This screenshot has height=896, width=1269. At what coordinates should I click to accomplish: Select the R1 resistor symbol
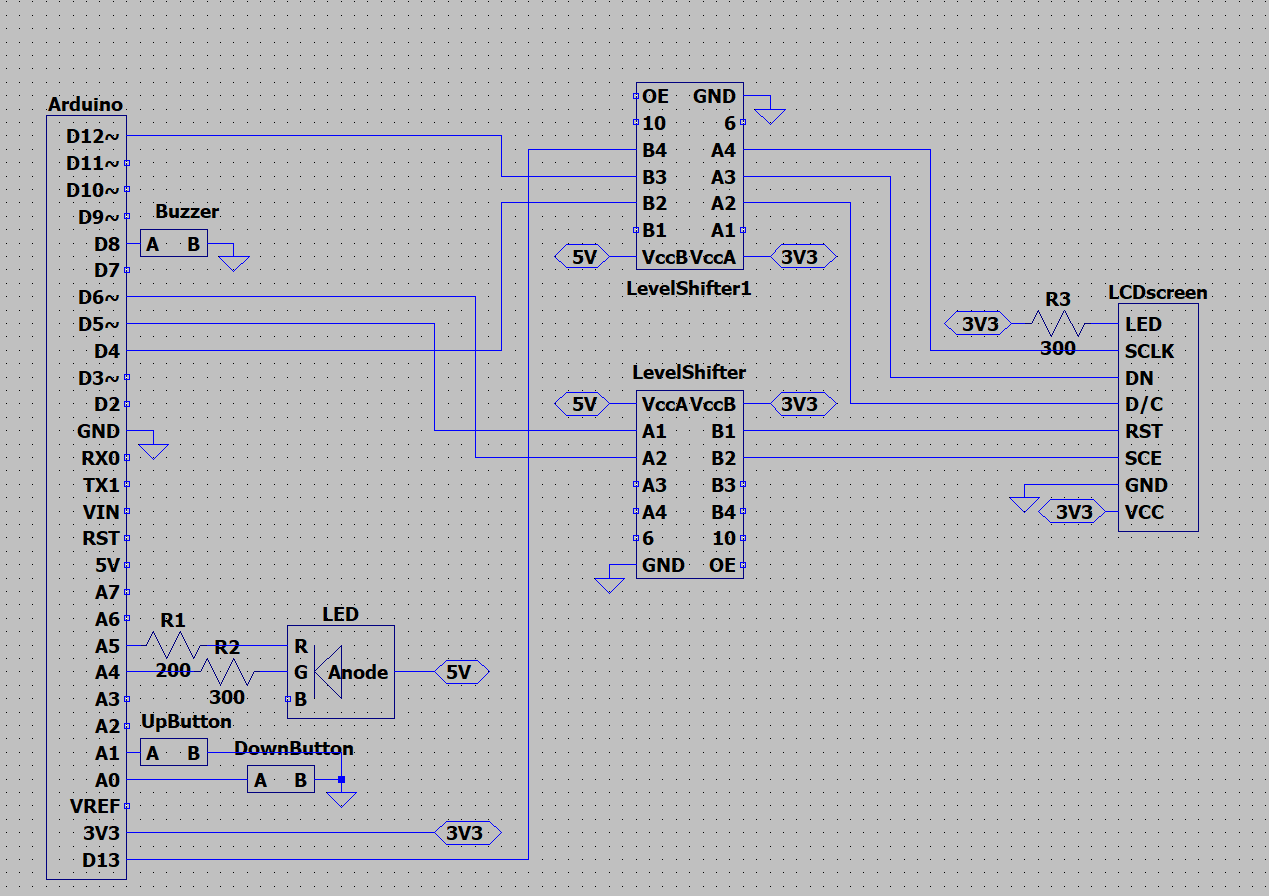click(174, 645)
